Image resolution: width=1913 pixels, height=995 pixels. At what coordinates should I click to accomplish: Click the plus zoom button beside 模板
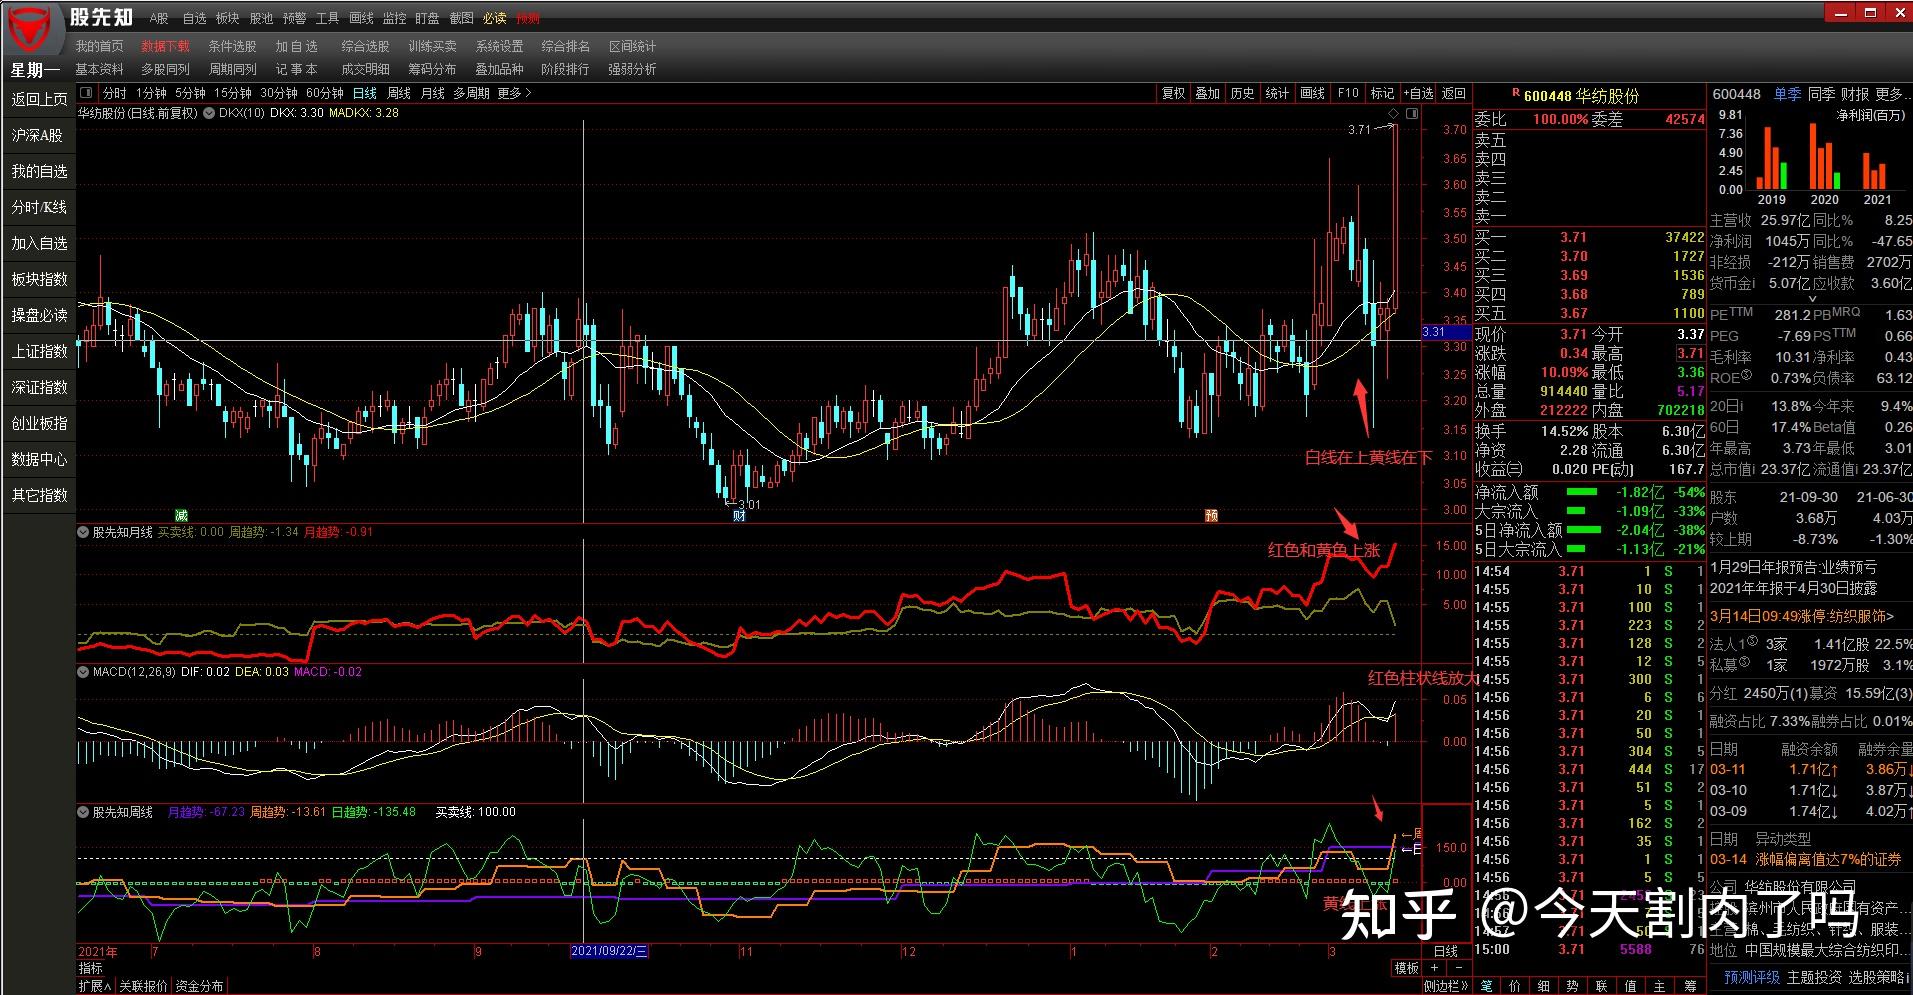pyautogui.click(x=1435, y=967)
